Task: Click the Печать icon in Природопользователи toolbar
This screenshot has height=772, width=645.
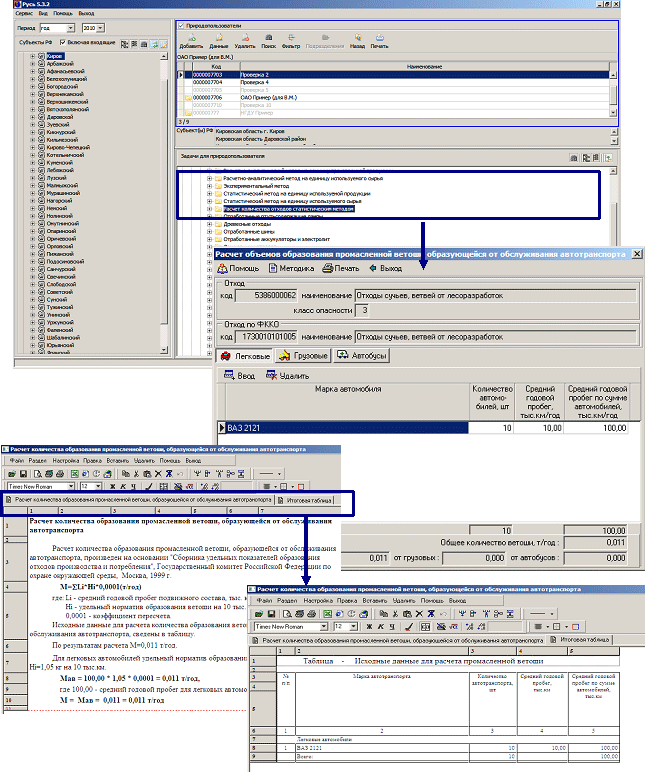Action: pyautogui.click(x=379, y=41)
